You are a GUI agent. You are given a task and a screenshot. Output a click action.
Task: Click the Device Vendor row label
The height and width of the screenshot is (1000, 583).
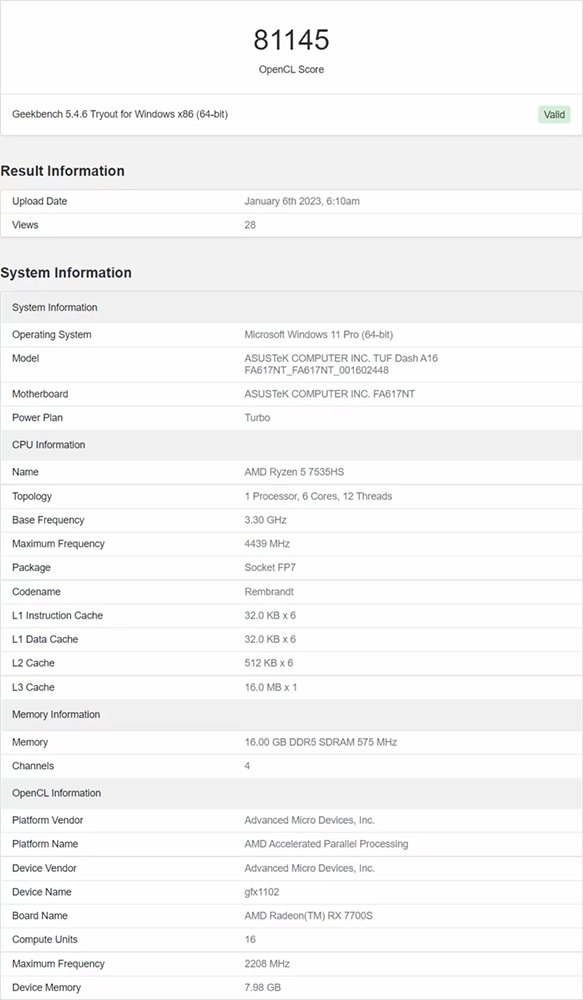click(44, 868)
